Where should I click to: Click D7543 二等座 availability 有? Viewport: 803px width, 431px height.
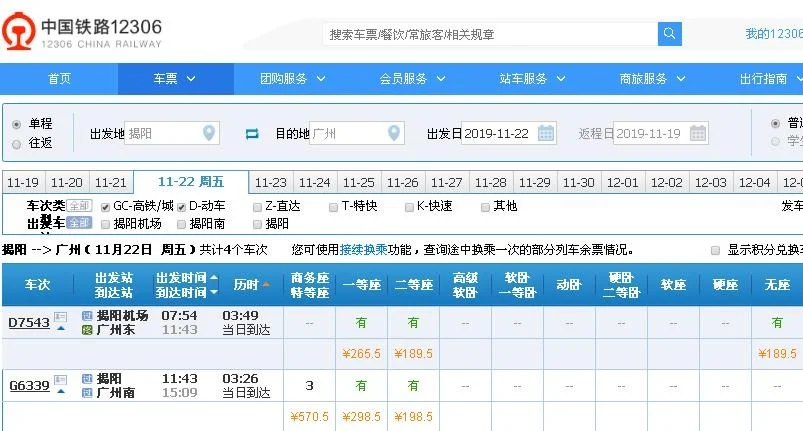pos(413,322)
